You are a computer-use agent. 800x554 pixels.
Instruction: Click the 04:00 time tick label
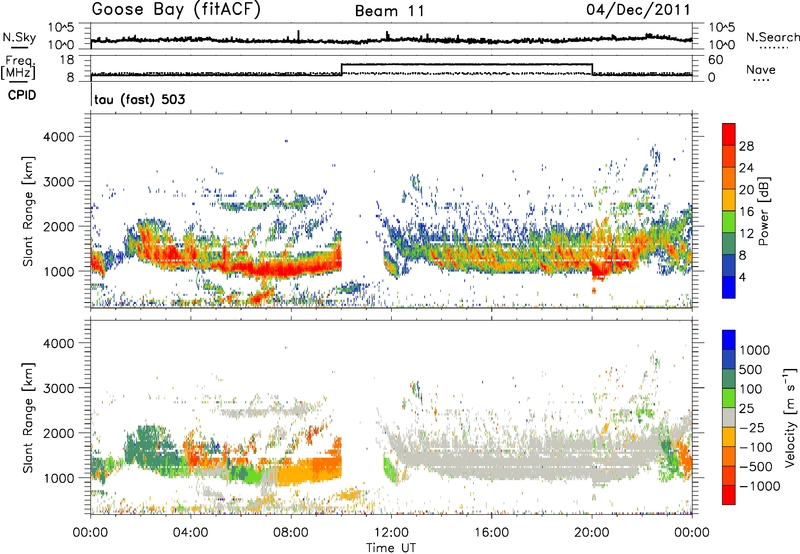click(x=190, y=533)
